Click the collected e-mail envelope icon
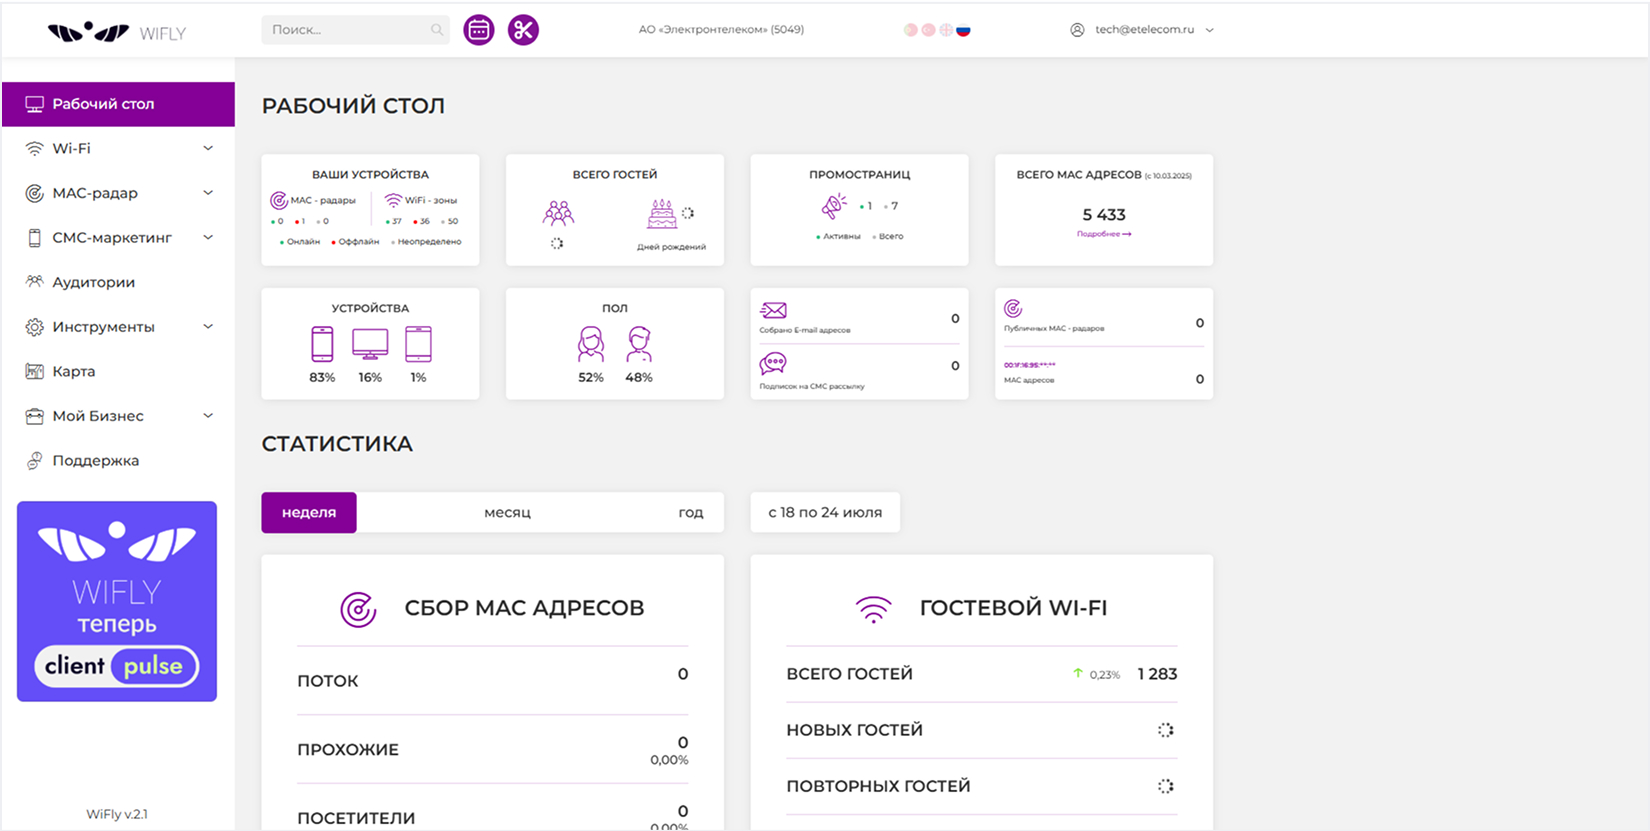The width and height of the screenshot is (1650, 831). click(x=773, y=311)
